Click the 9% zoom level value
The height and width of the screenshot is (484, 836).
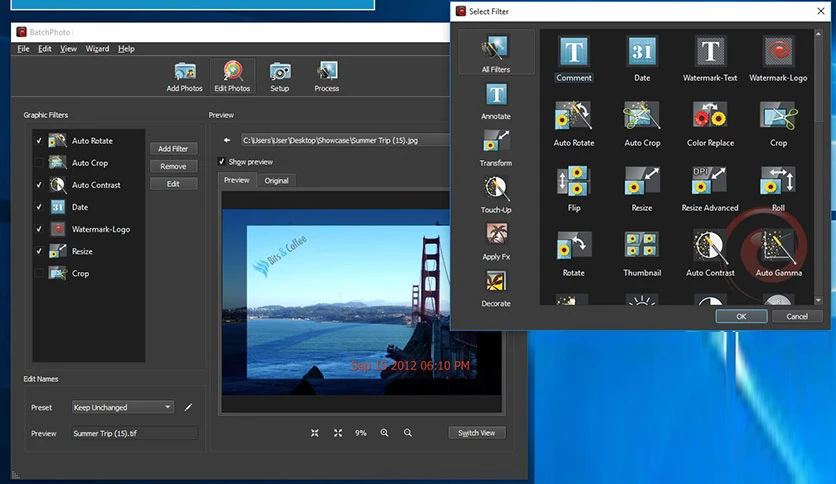click(x=361, y=433)
